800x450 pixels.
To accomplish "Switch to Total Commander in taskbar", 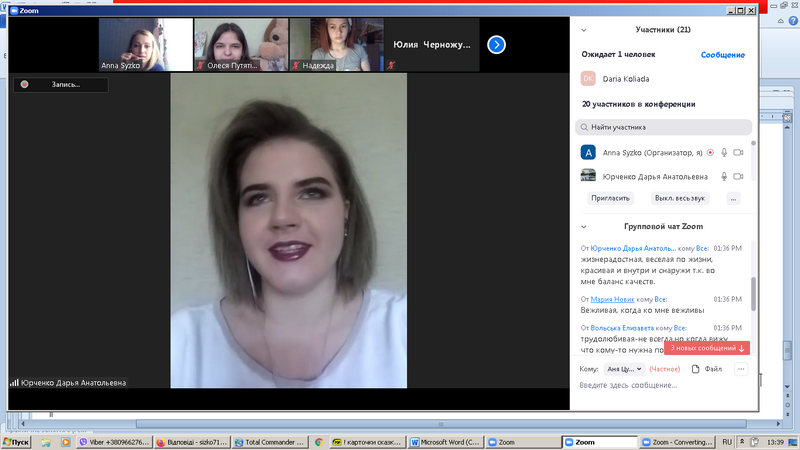I will point(265,441).
